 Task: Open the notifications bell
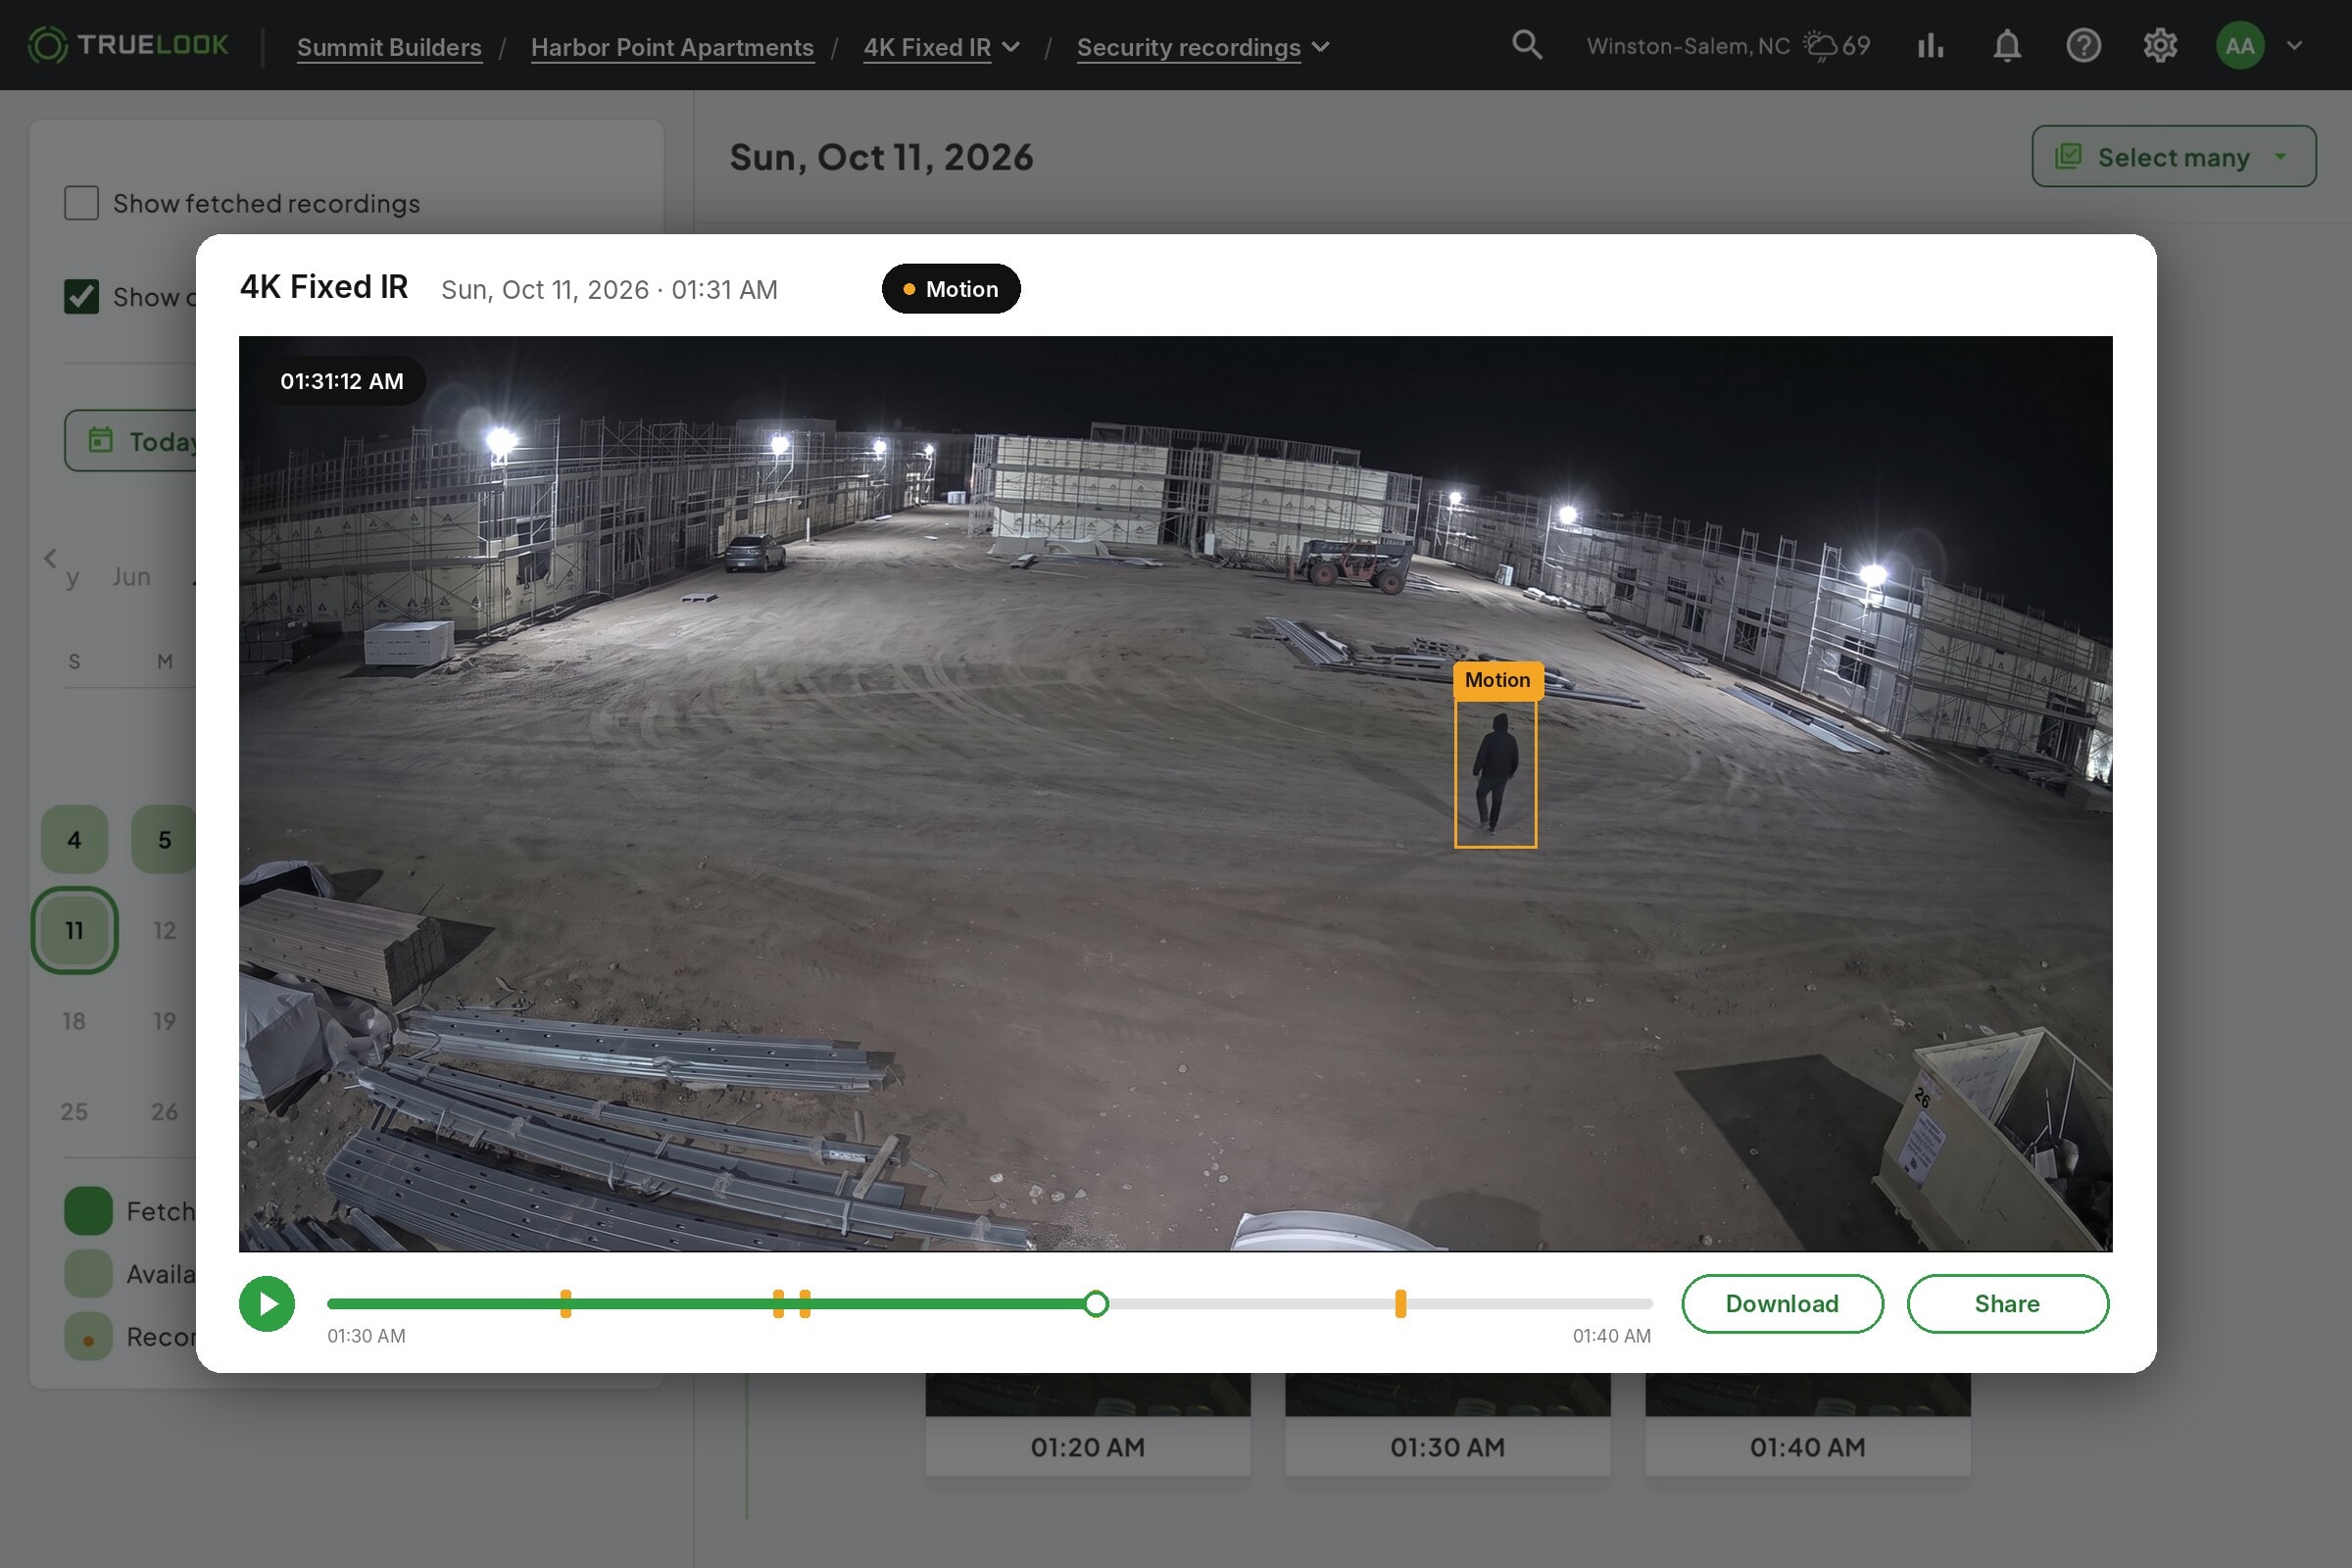(x=2007, y=45)
